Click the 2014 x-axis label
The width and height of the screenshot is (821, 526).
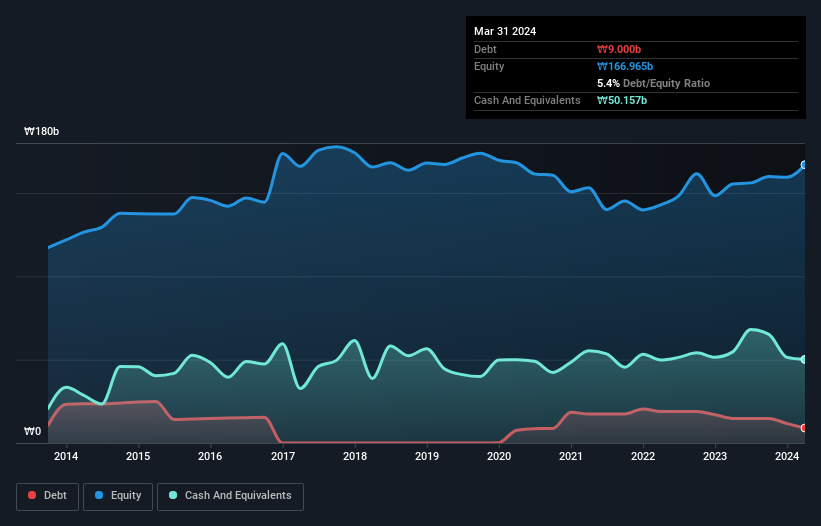point(66,456)
